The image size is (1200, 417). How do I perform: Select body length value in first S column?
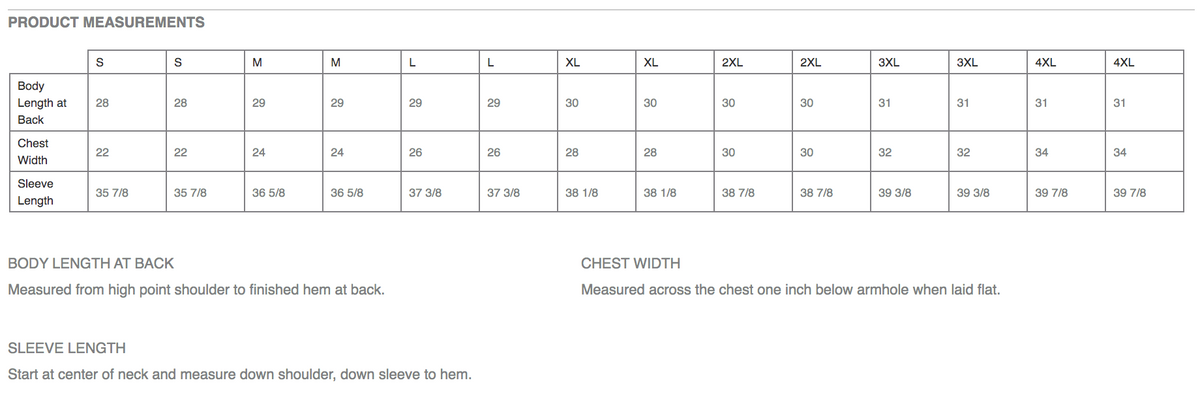click(102, 103)
